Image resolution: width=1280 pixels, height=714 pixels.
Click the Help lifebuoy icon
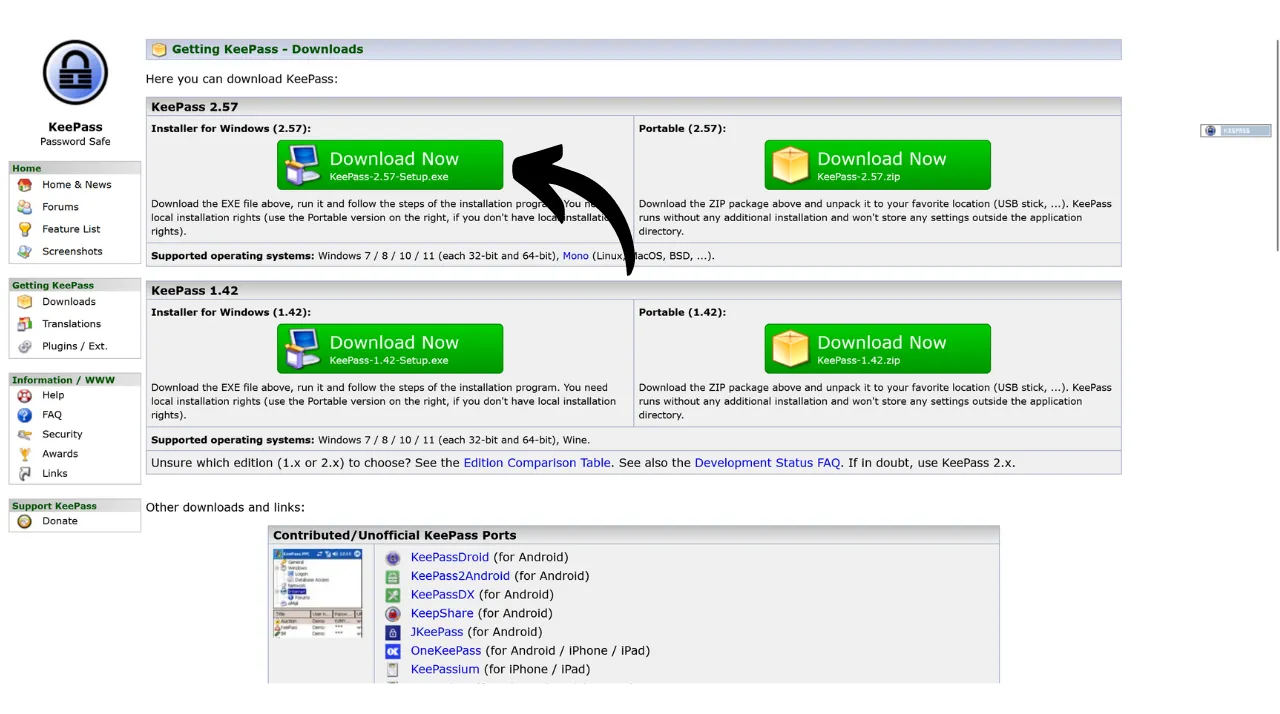(25, 396)
